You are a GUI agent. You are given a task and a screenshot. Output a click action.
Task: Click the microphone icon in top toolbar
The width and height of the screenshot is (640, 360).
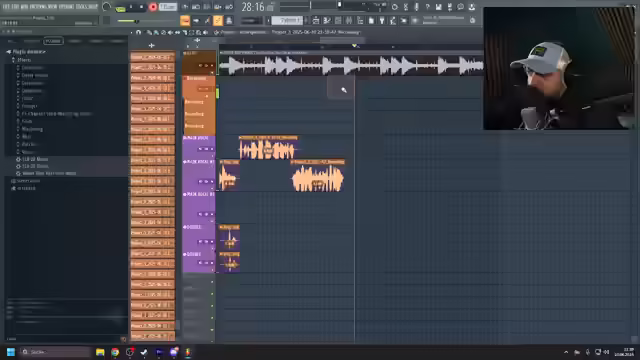416,7
